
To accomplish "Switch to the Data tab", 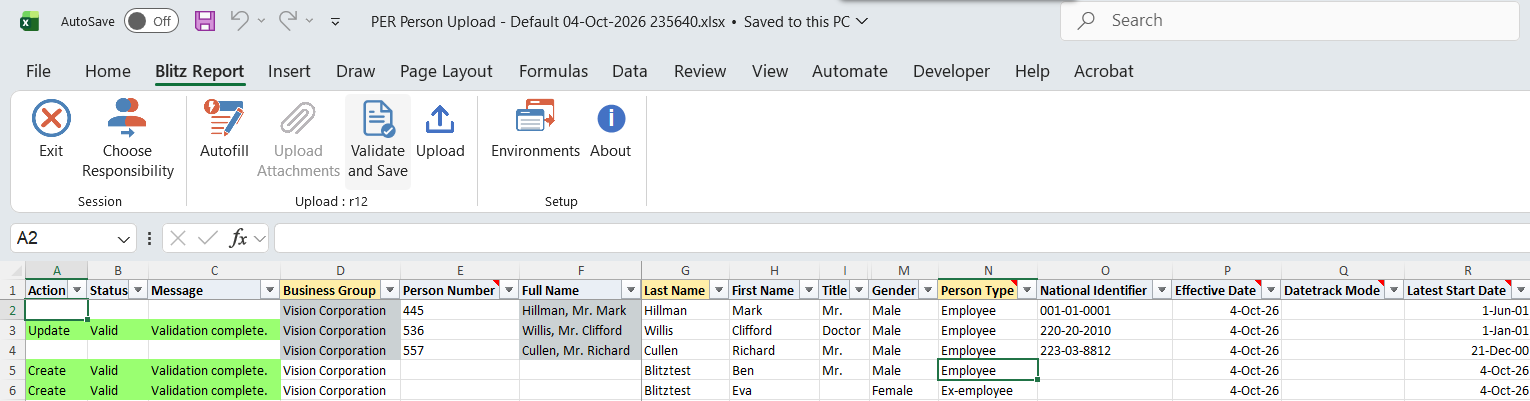I will (x=630, y=71).
